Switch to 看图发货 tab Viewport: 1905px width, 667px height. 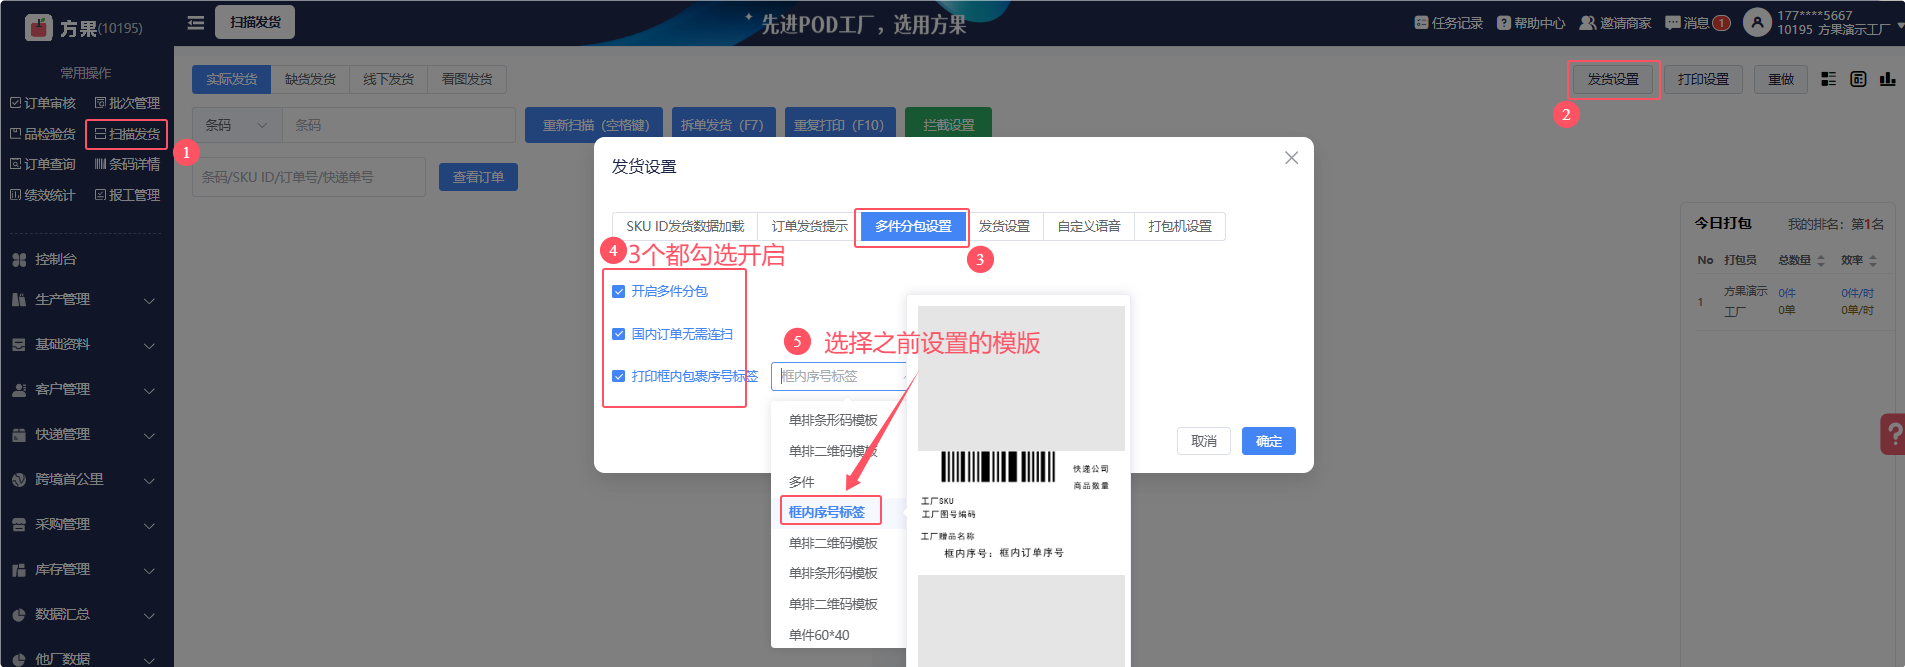click(x=467, y=79)
